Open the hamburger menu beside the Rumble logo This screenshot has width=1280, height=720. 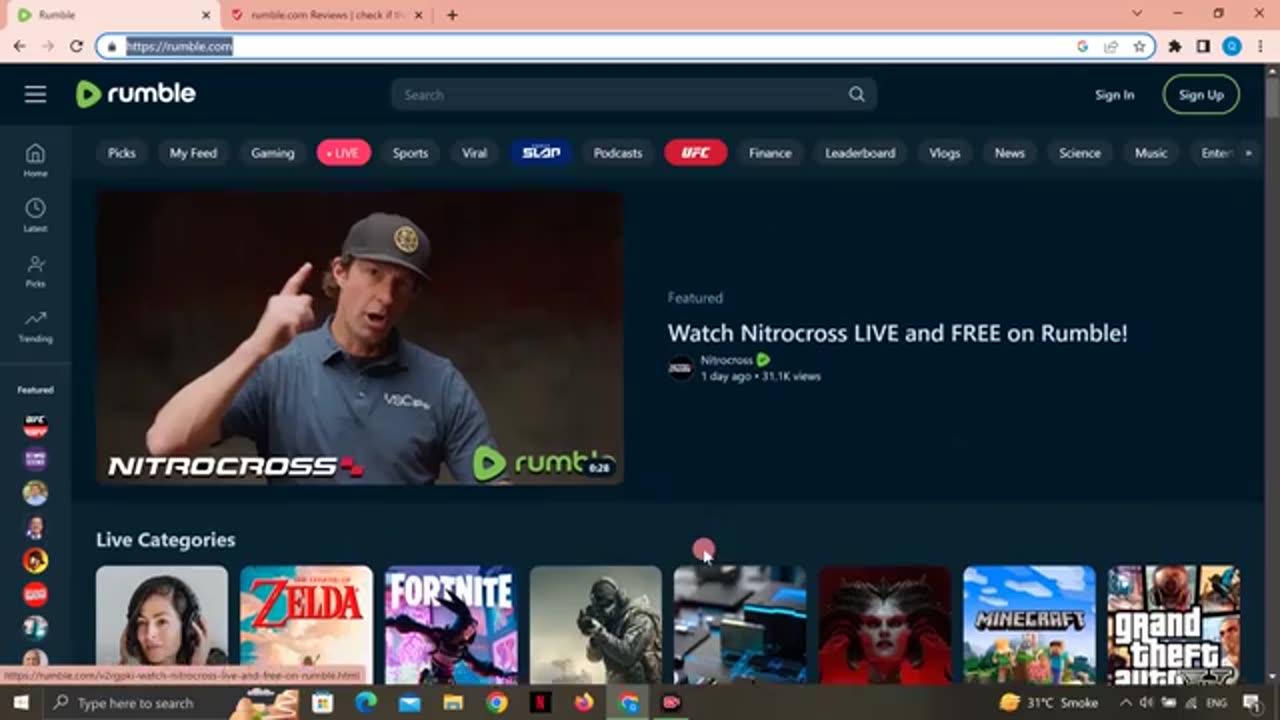tap(35, 94)
